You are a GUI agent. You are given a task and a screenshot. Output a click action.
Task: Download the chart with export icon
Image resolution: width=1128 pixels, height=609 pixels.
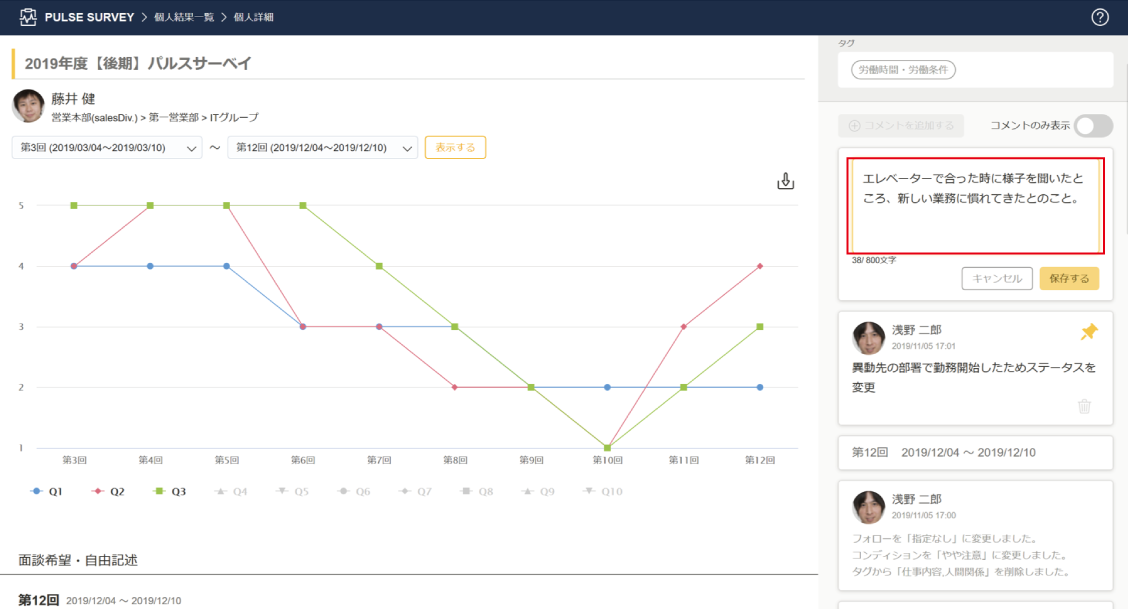(x=785, y=181)
